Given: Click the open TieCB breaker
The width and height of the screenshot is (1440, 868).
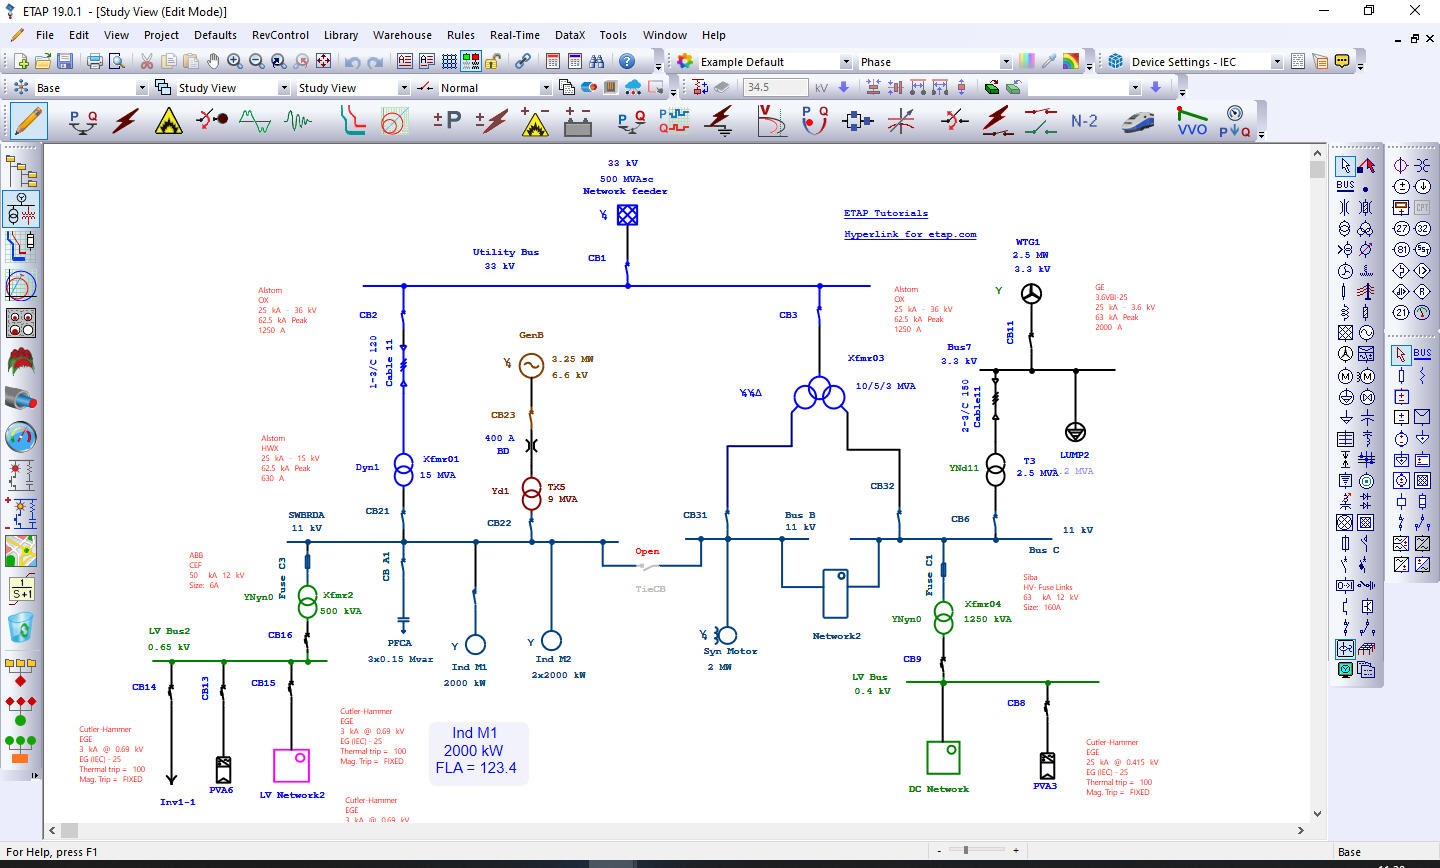Looking at the screenshot, I should (650, 568).
